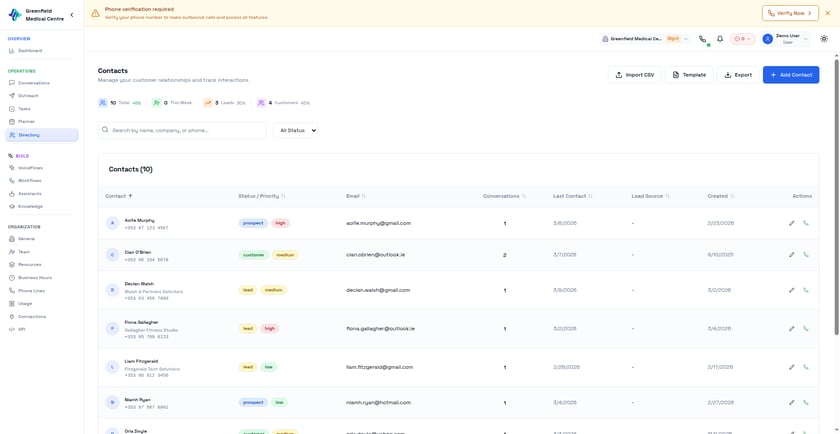Click the Greenfield Medical Centre logo
840x434 pixels.
tap(14, 15)
